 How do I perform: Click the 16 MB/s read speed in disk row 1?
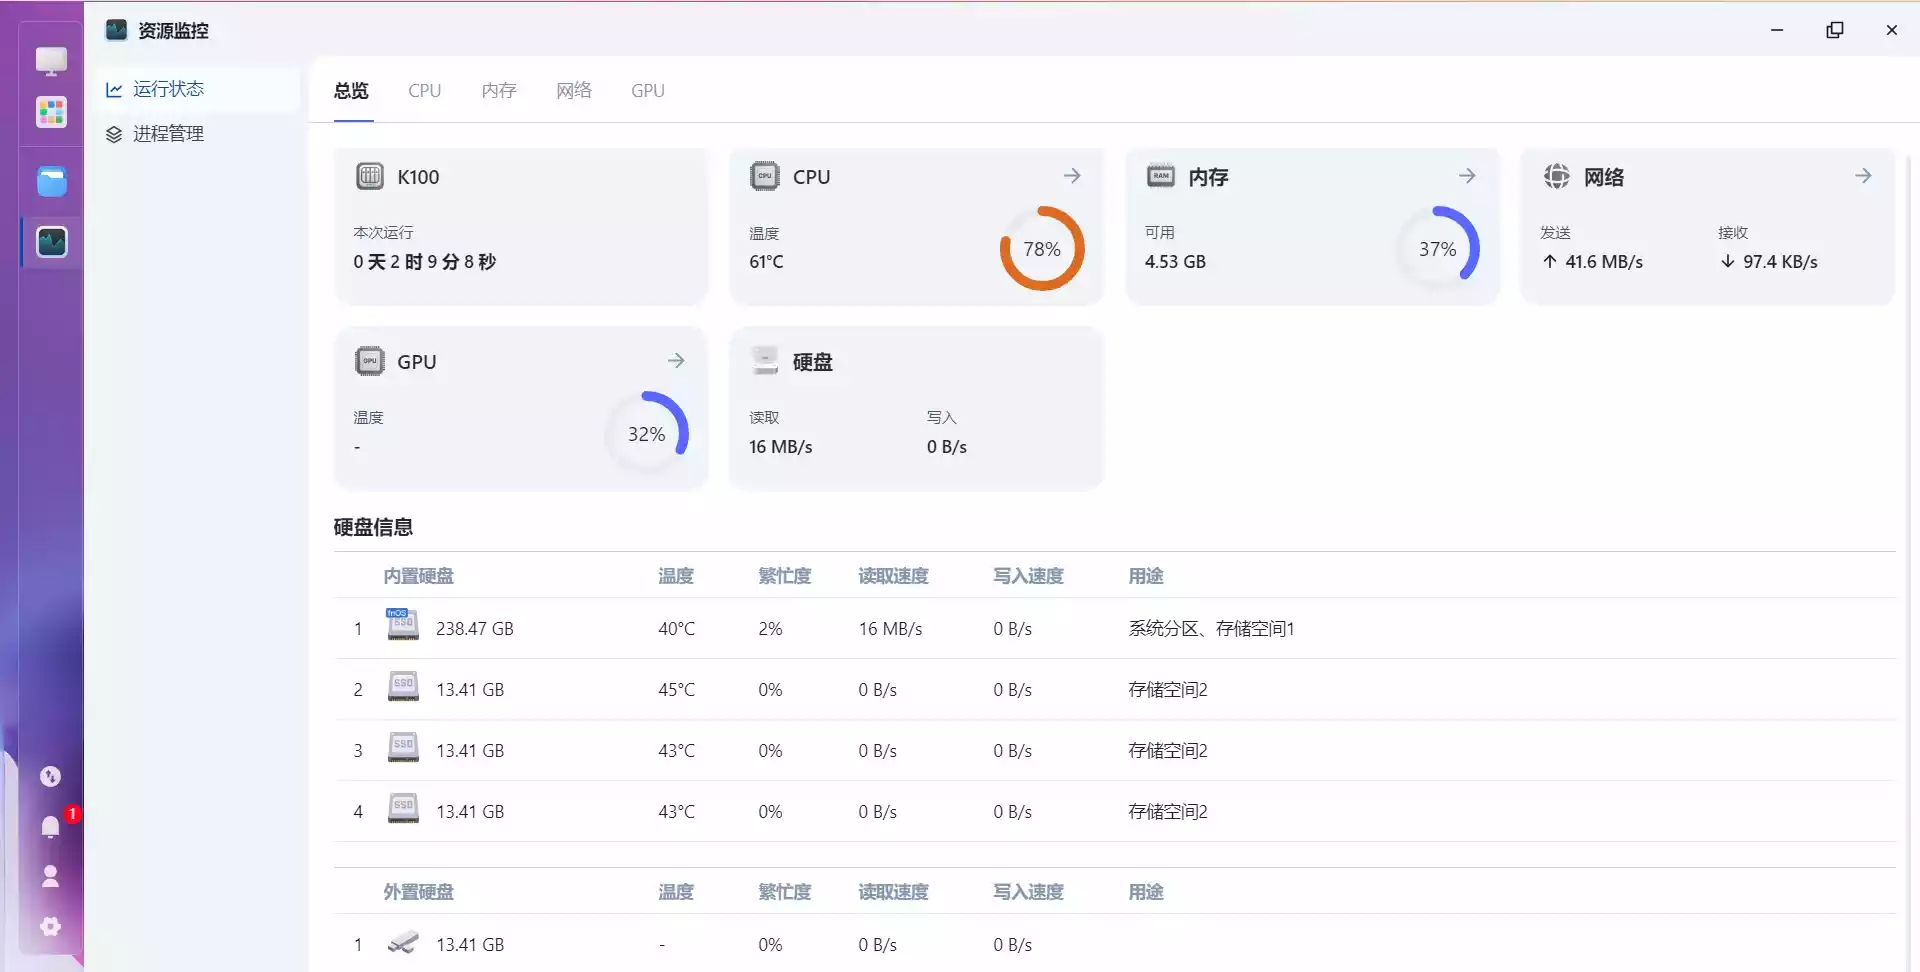(x=890, y=629)
